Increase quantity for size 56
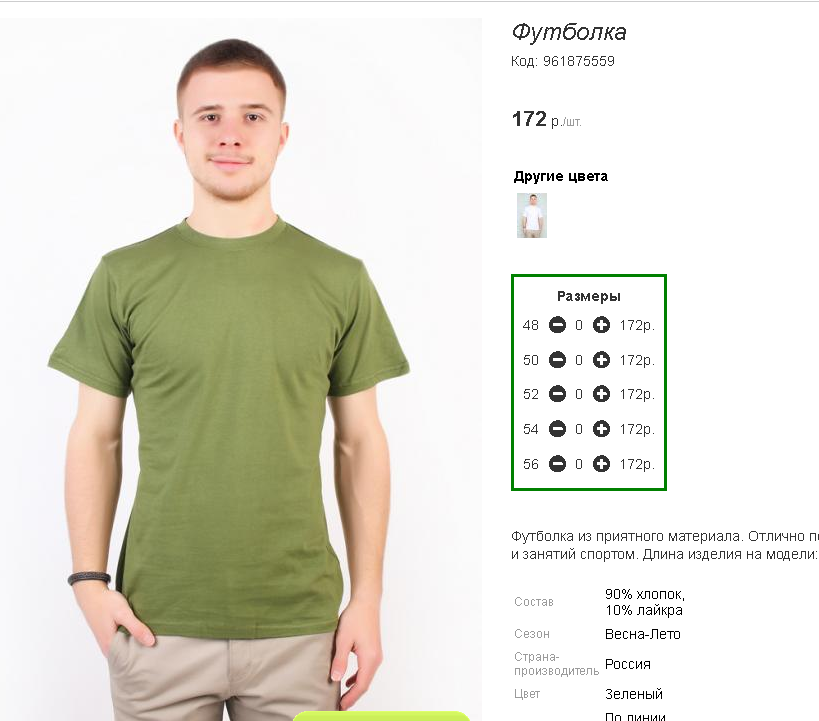 click(x=601, y=464)
